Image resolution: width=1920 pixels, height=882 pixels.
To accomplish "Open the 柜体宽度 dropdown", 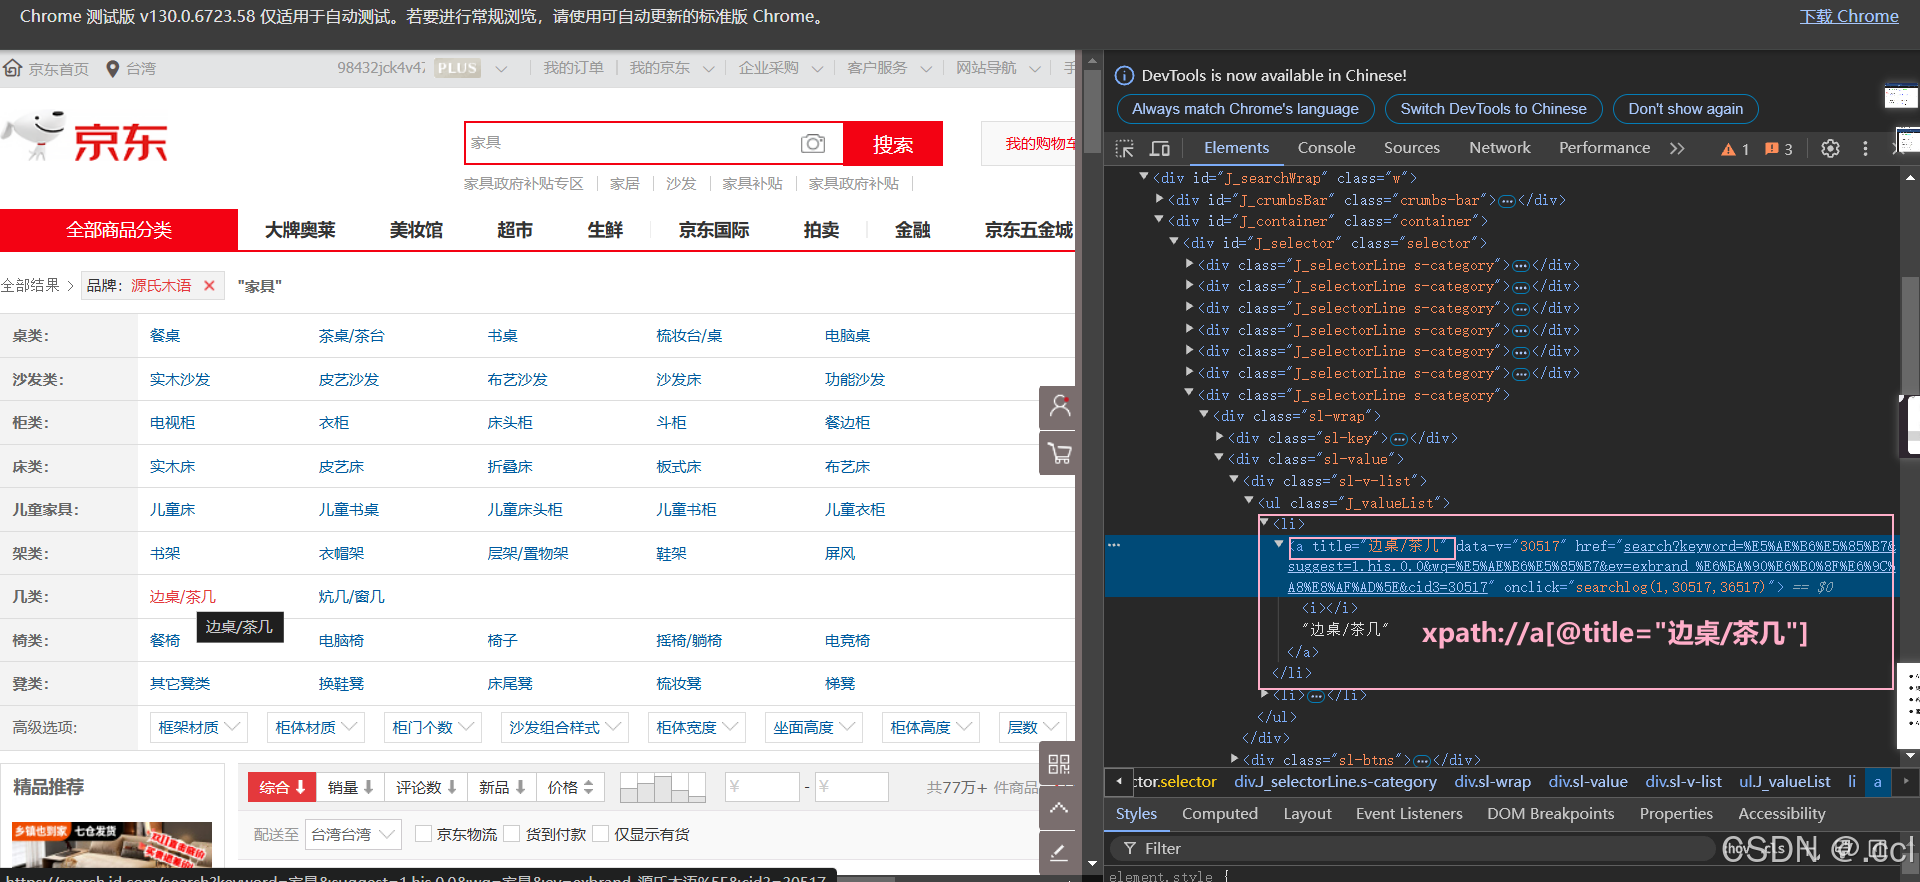I will tap(696, 728).
